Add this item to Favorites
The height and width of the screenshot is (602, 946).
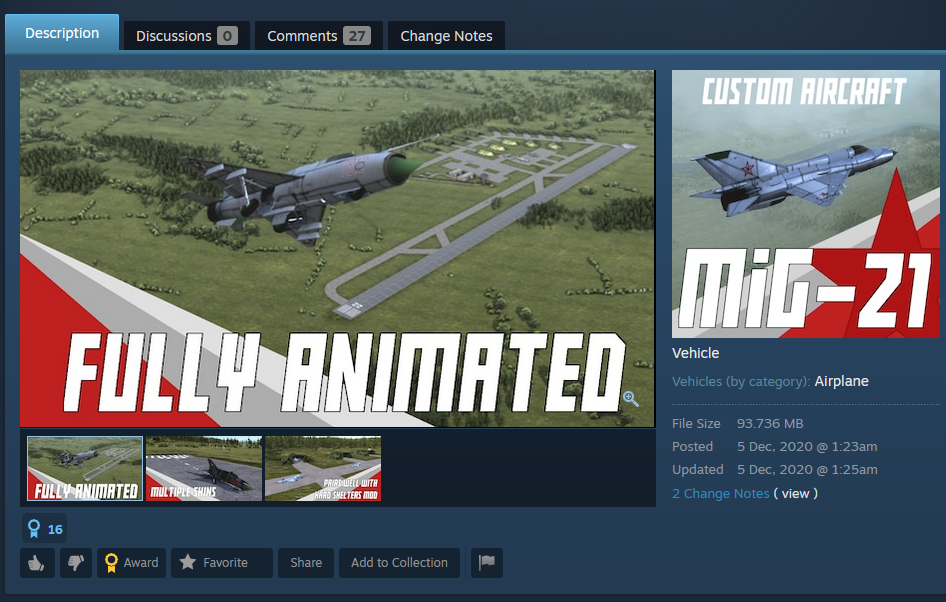[221, 563]
